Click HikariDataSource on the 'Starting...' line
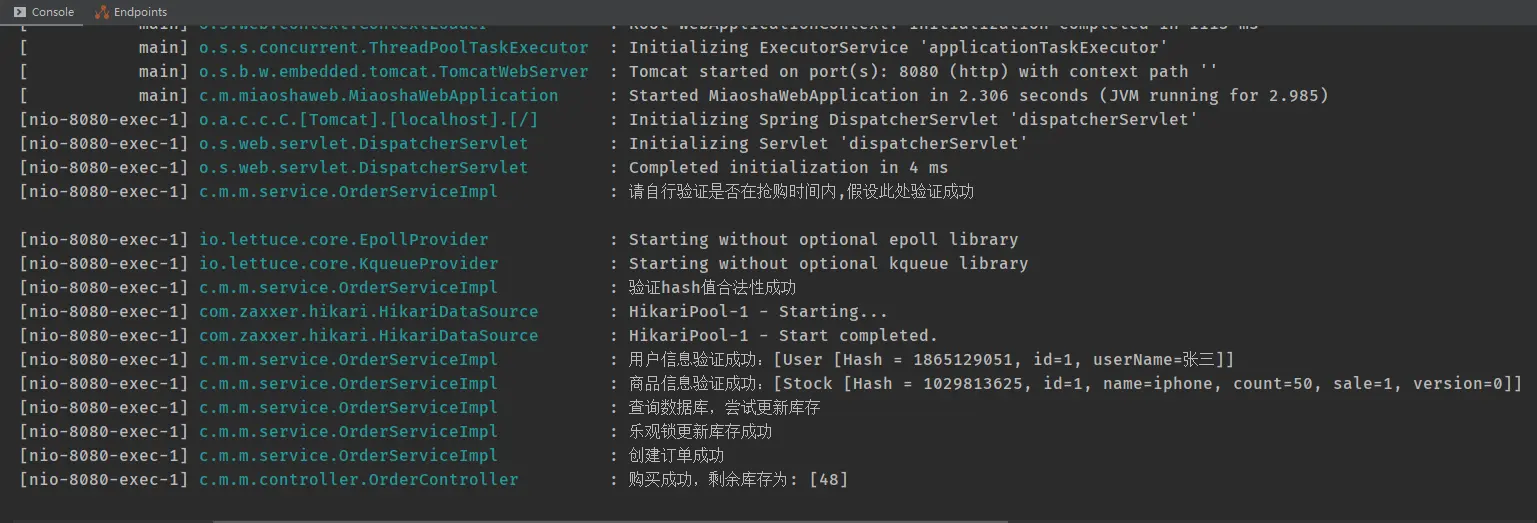This screenshot has width=1537, height=523. pos(368,312)
